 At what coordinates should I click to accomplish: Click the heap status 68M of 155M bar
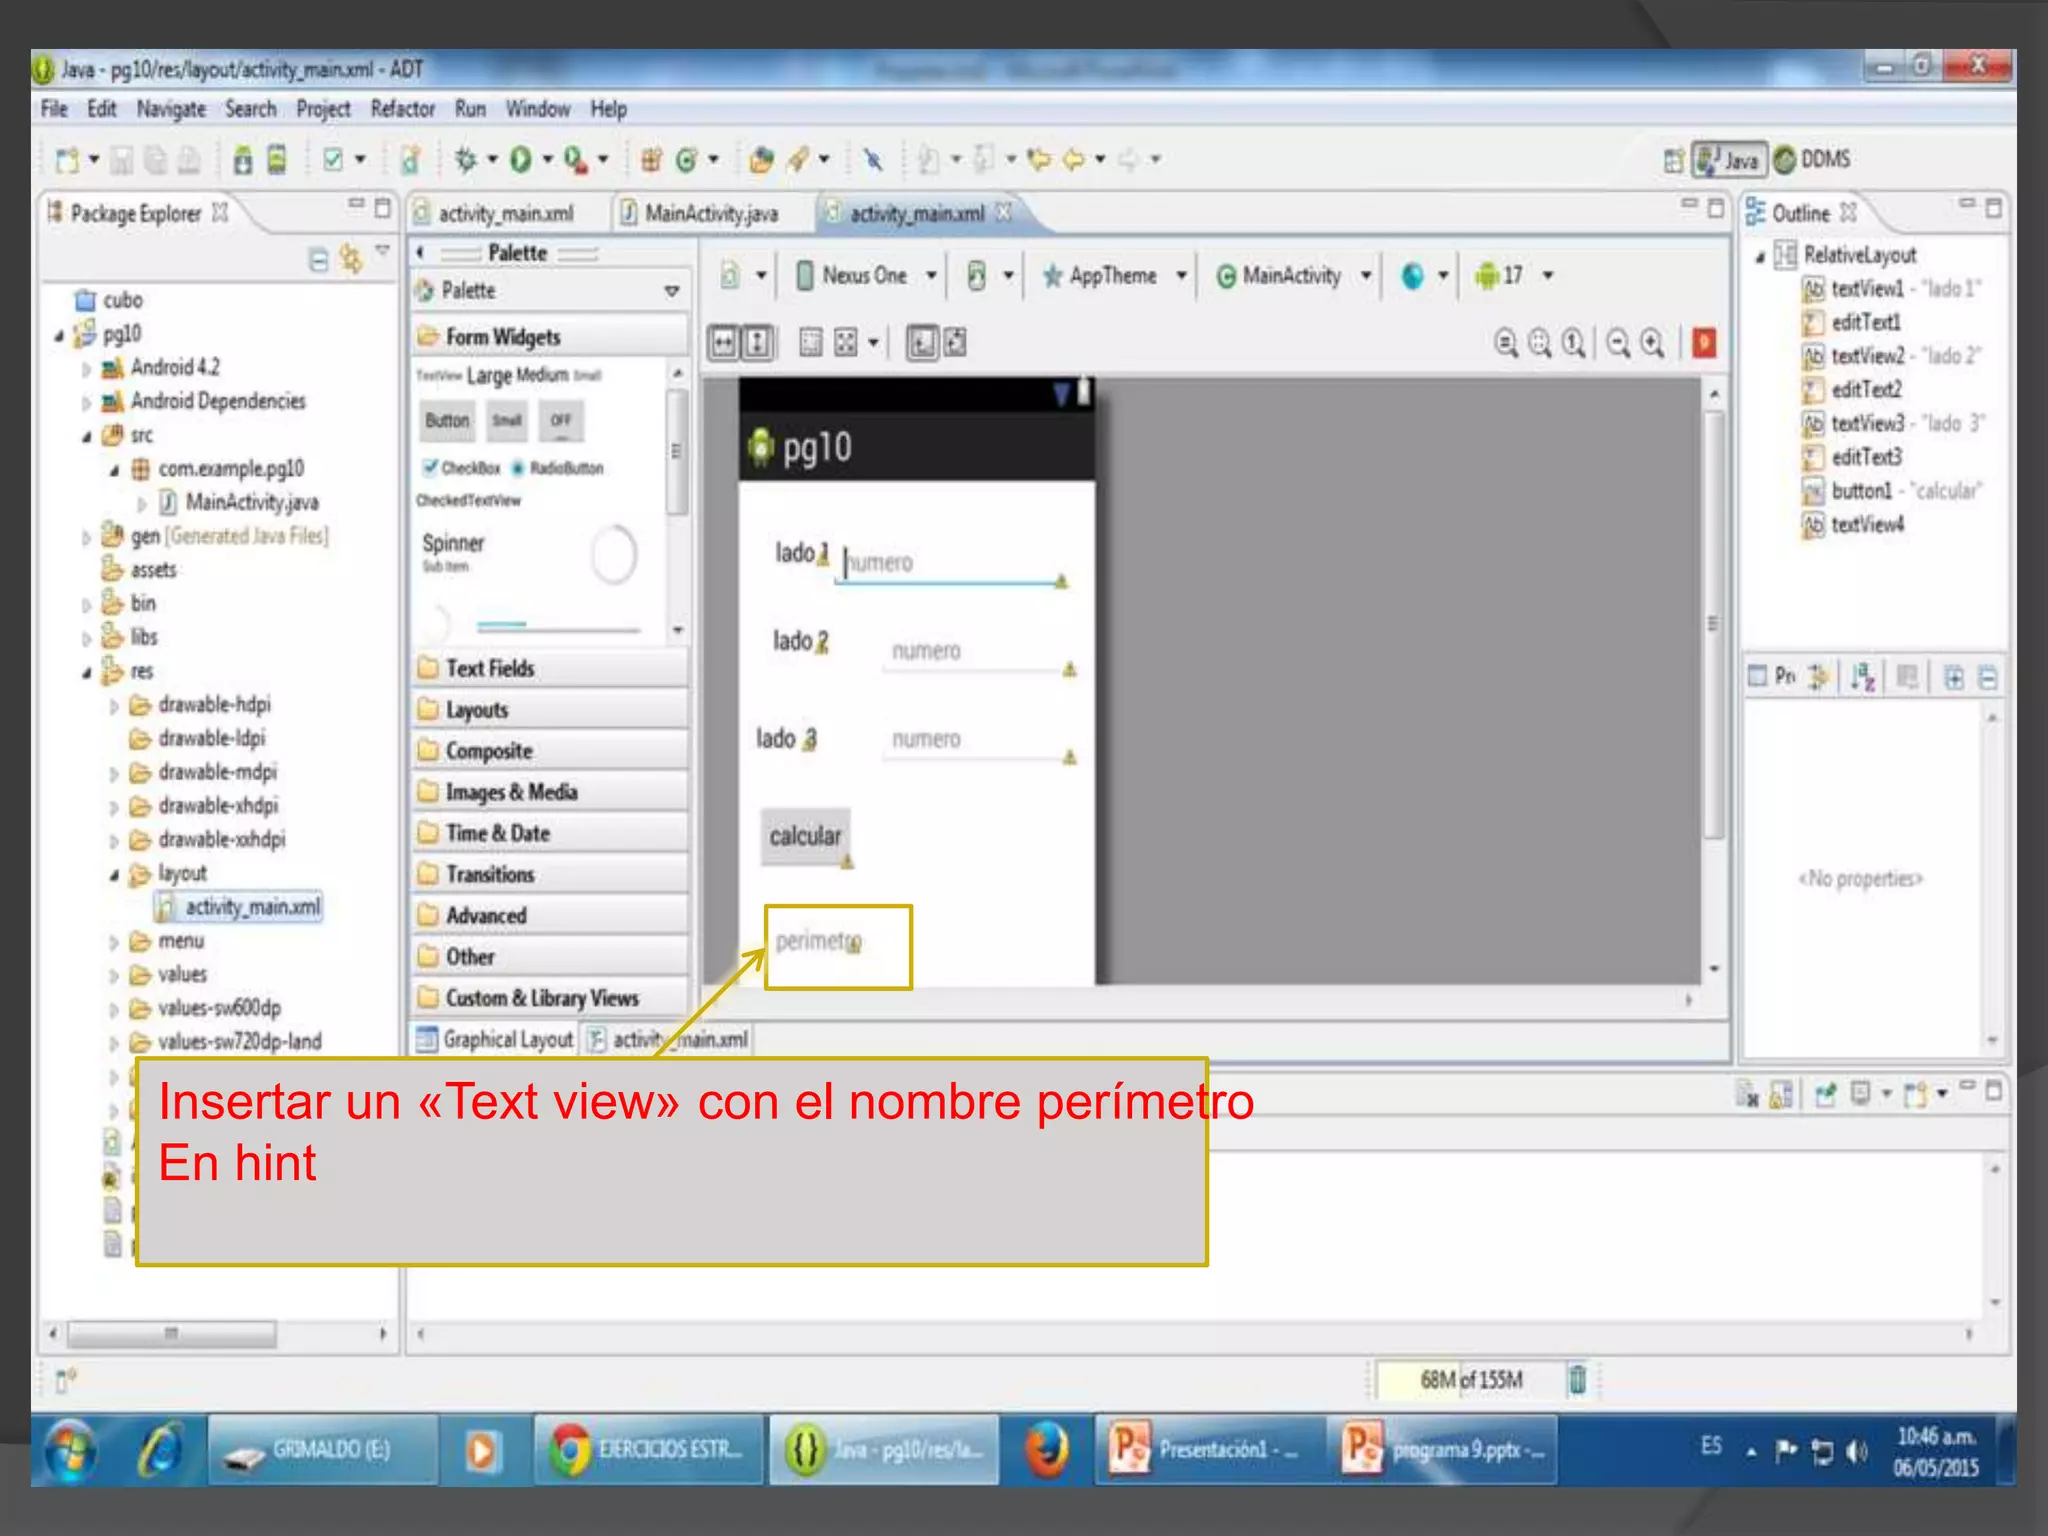point(1468,1380)
